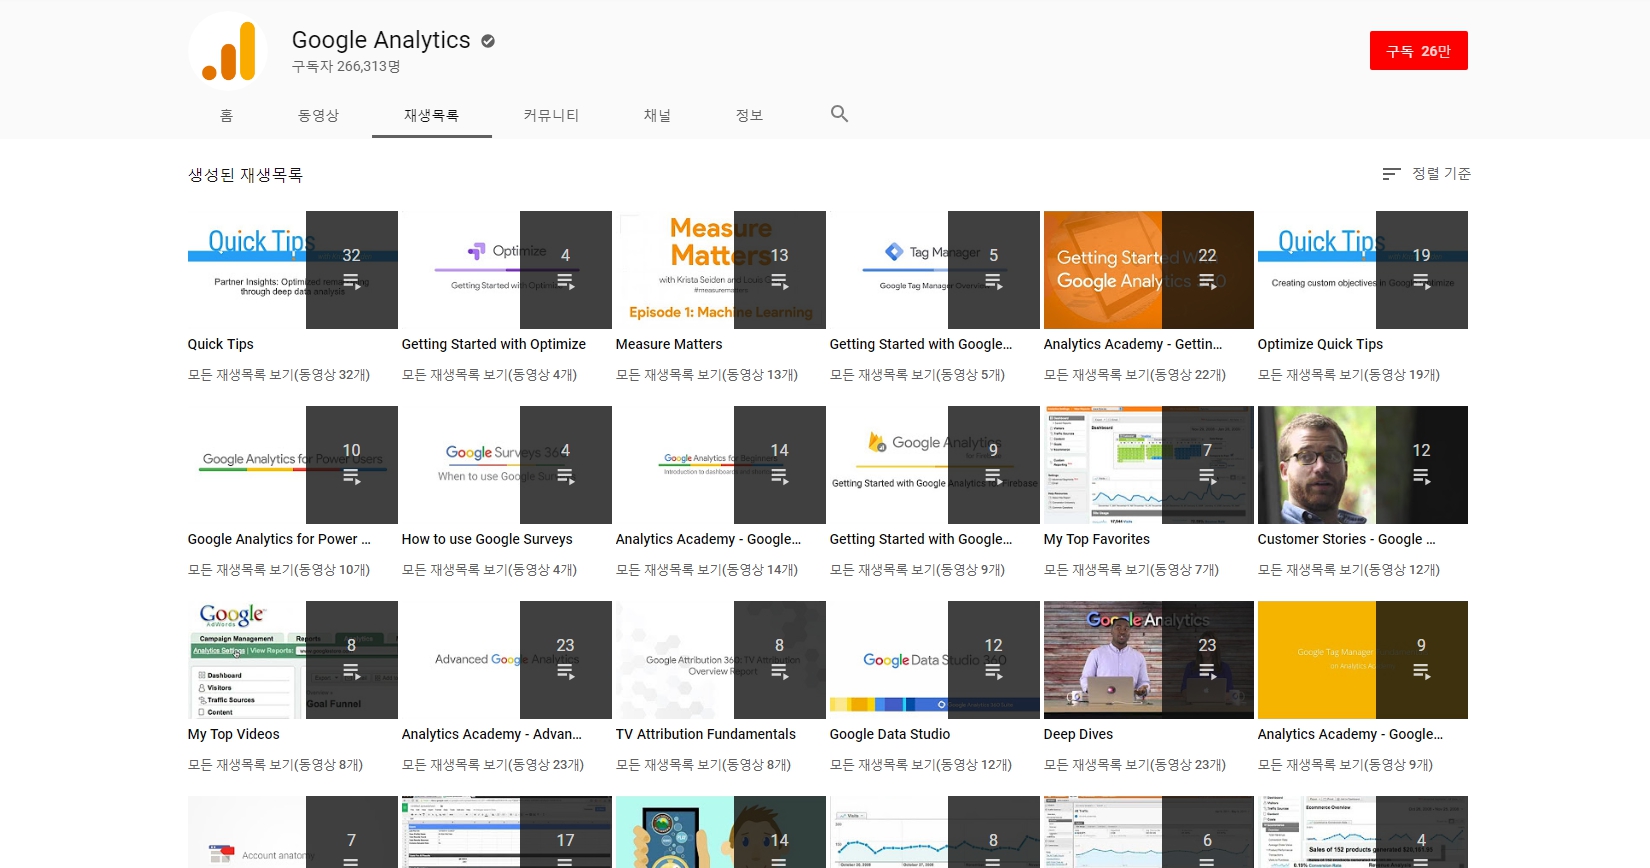The width and height of the screenshot is (1650, 868).
Task: Click the verified checkmark badge next to channel name
Action: 488,41
